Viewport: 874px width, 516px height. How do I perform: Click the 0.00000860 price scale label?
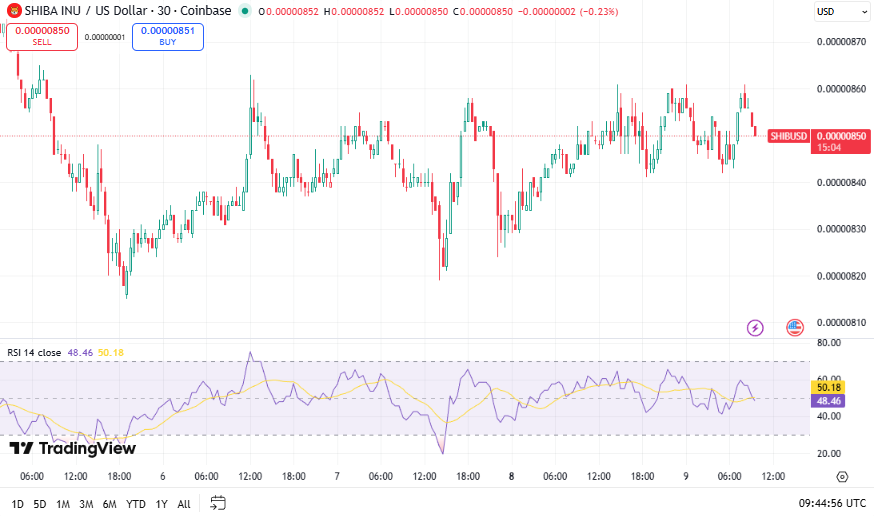pyautogui.click(x=841, y=89)
